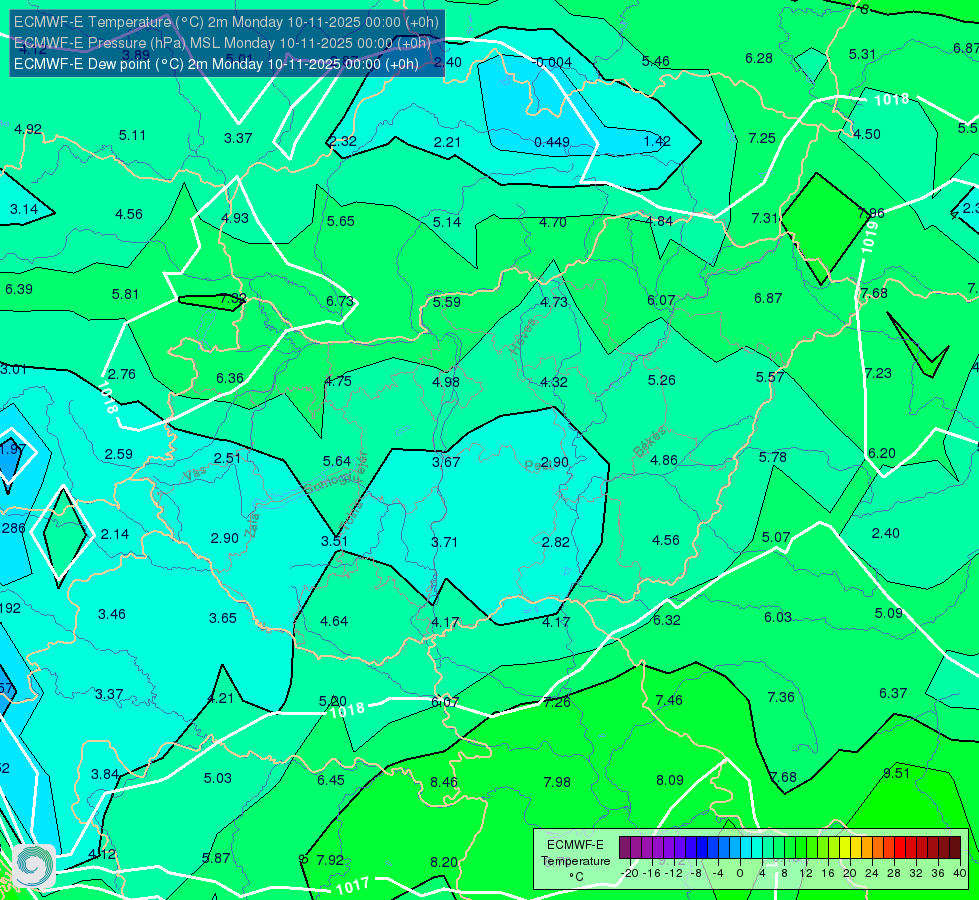Click the 1017 isobar label
Screen dimensions: 979x900
coord(353,886)
